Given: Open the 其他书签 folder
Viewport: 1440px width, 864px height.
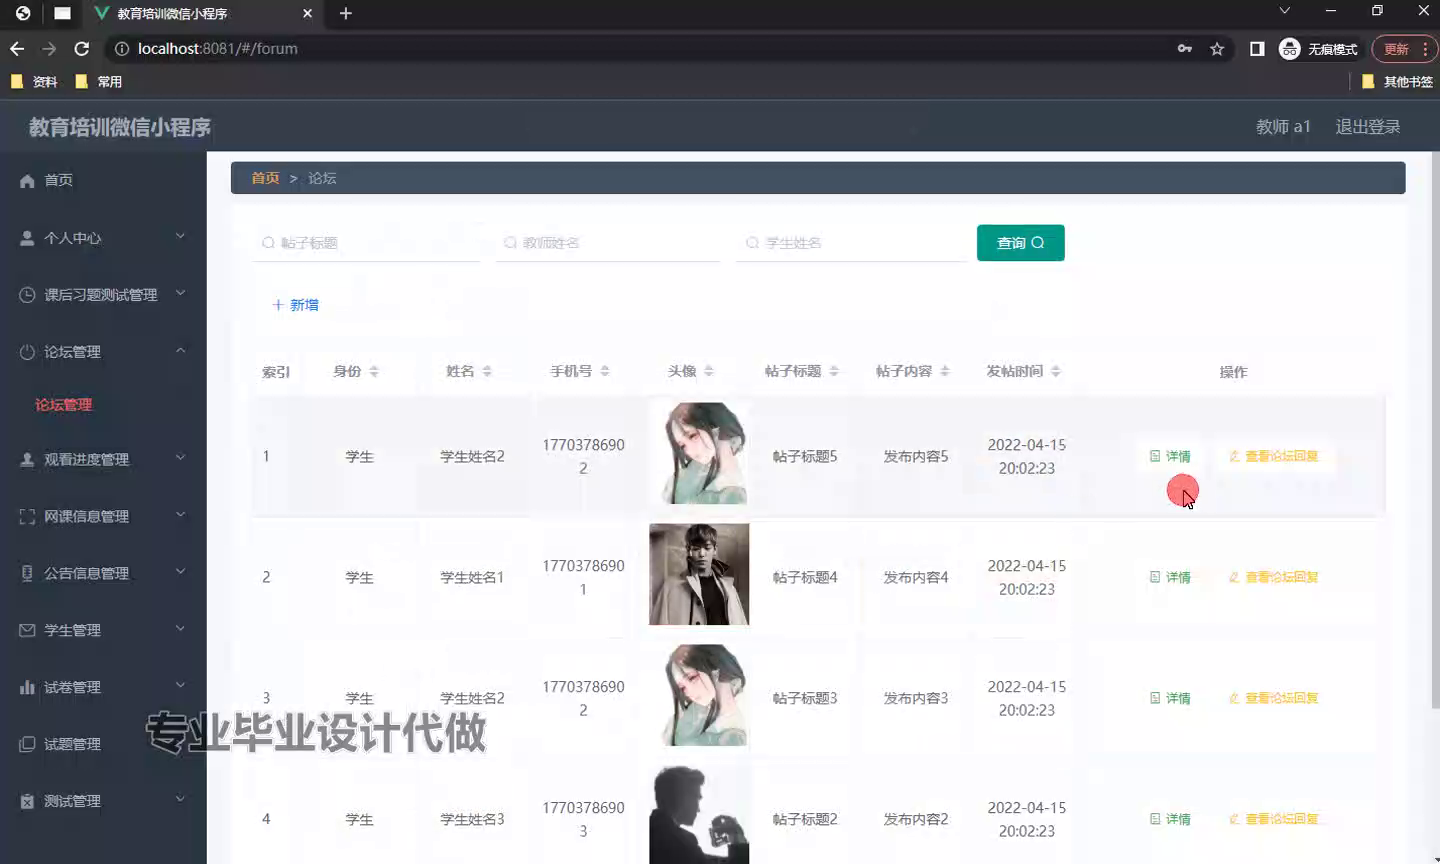Looking at the screenshot, I should coord(1397,81).
